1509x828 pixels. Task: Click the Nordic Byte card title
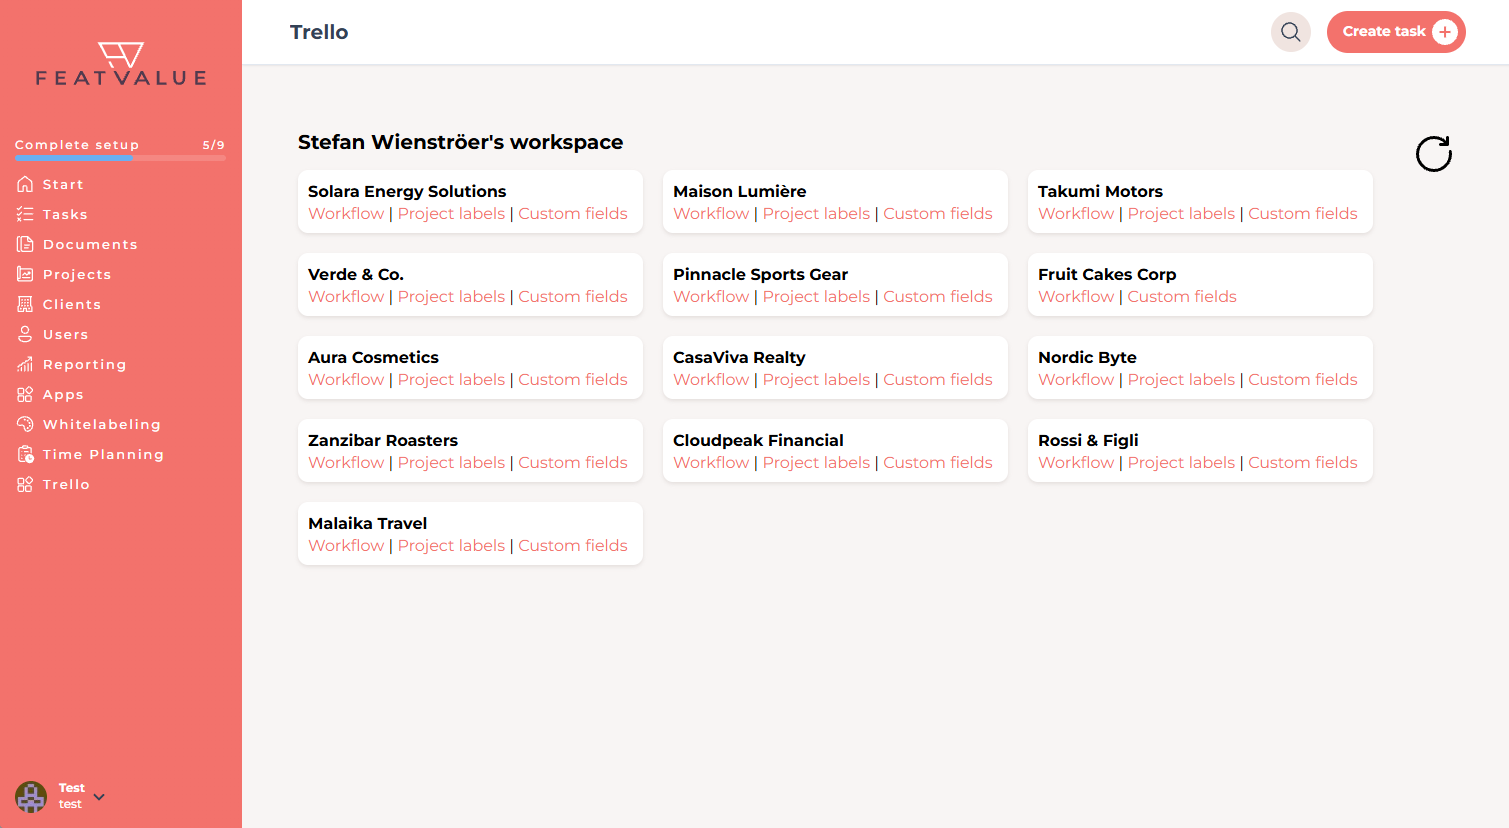[x=1087, y=357]
